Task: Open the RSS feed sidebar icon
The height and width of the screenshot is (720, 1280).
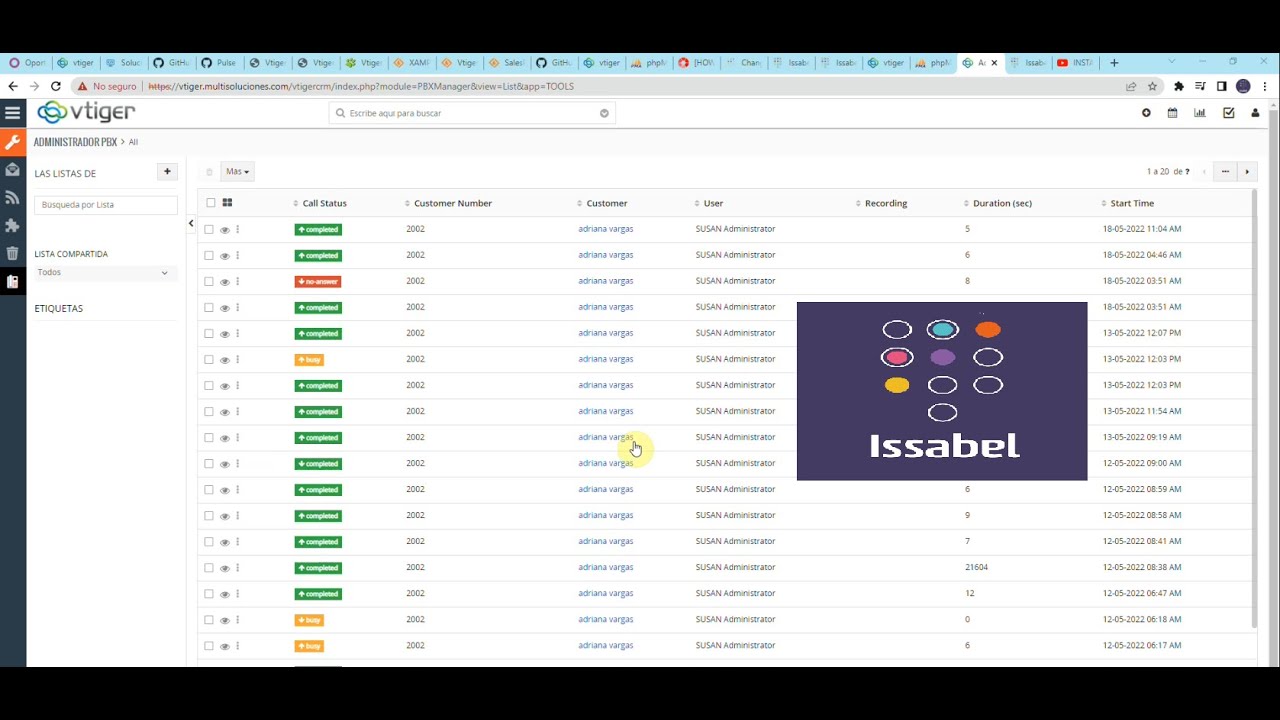Action: coord(13,198)
